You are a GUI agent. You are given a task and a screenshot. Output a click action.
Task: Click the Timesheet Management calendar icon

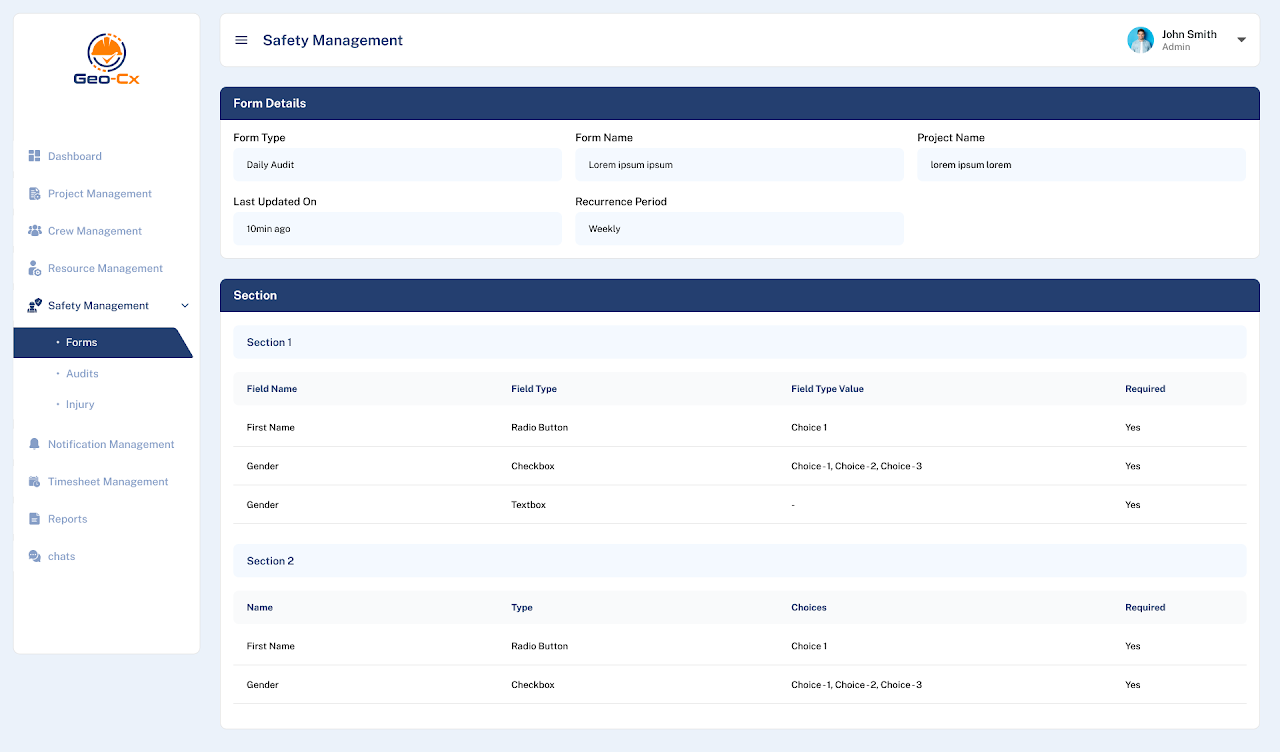[x=34, y=482]
